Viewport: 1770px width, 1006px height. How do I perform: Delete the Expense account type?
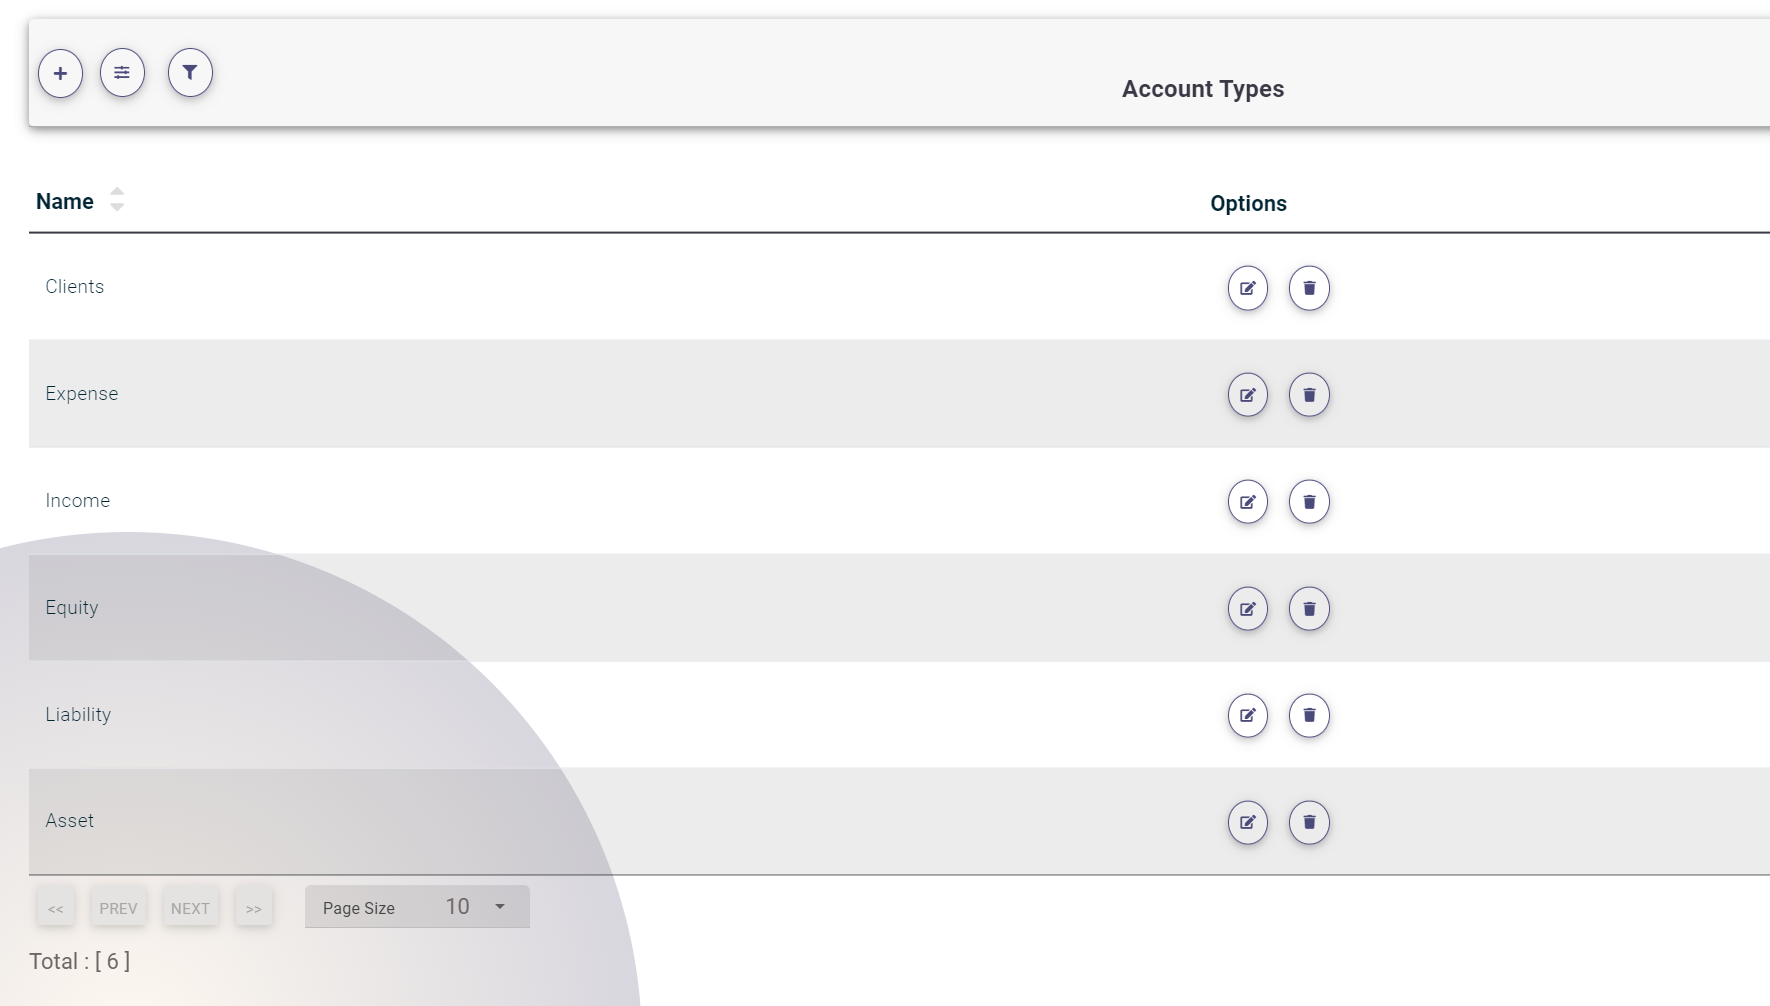tap(1309, 395)
